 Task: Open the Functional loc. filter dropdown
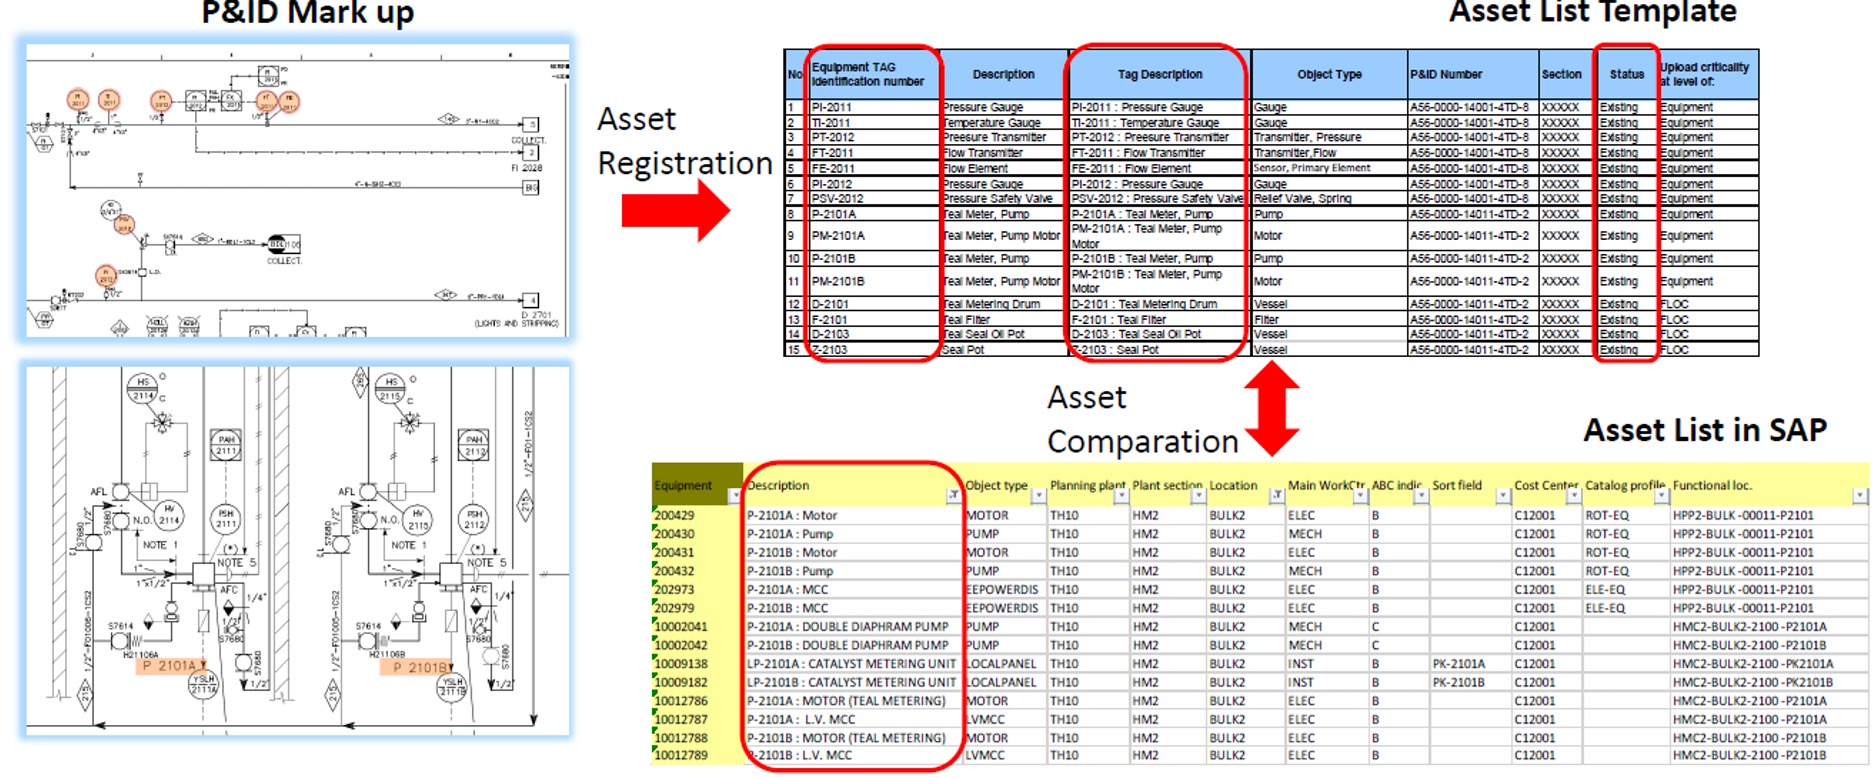point(1859,496)
